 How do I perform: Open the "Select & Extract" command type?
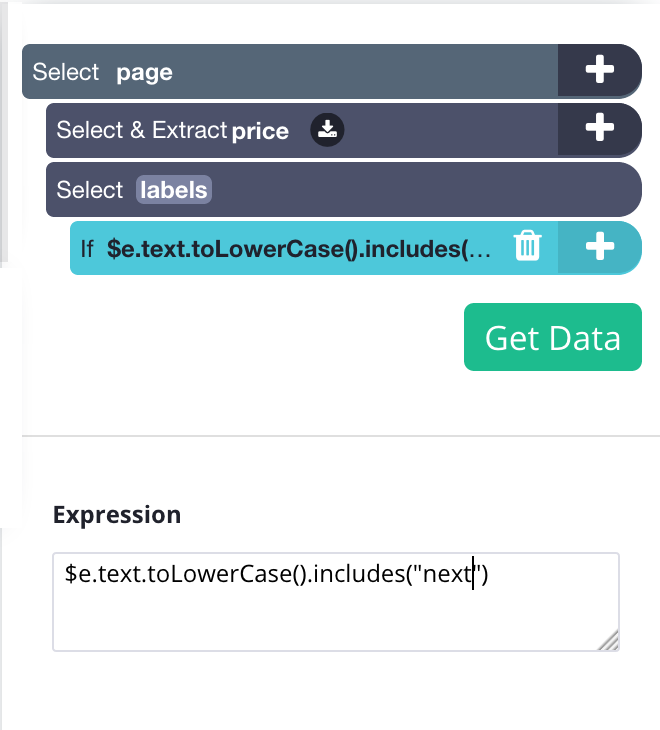[x=142, y=130]
